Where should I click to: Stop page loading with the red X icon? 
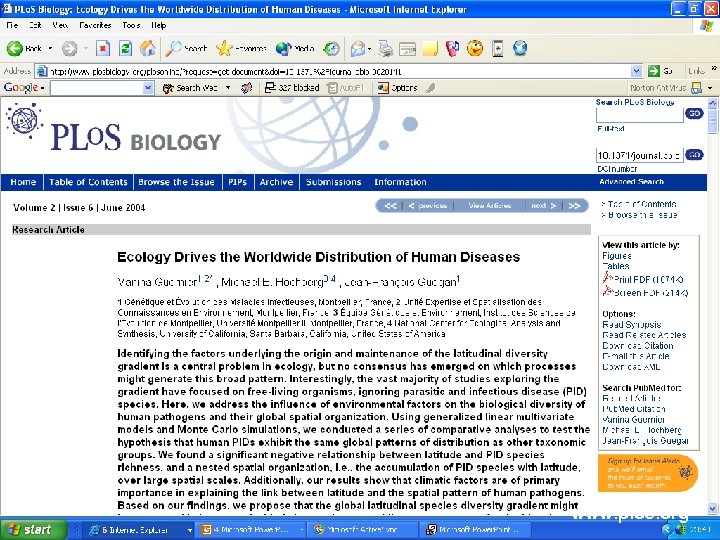pyautogui.click(x=103, y=48)
